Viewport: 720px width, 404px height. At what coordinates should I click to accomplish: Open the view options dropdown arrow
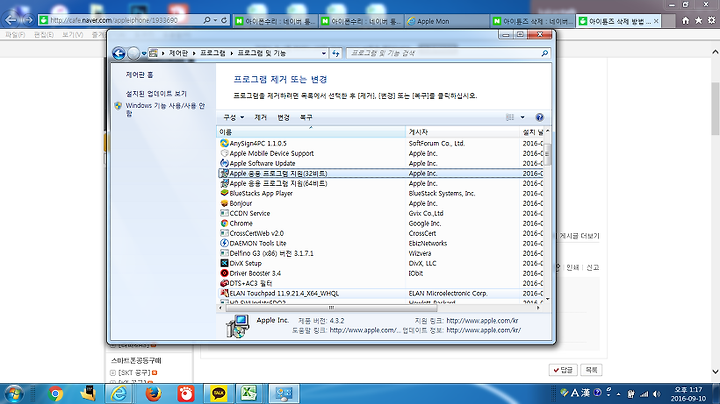click(523, 118)
